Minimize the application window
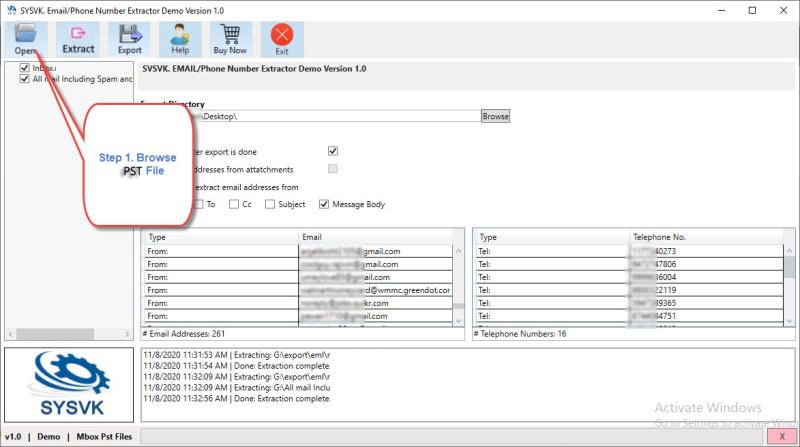The height and width of the screenshot is (447, 800). (x=721, y=10)
